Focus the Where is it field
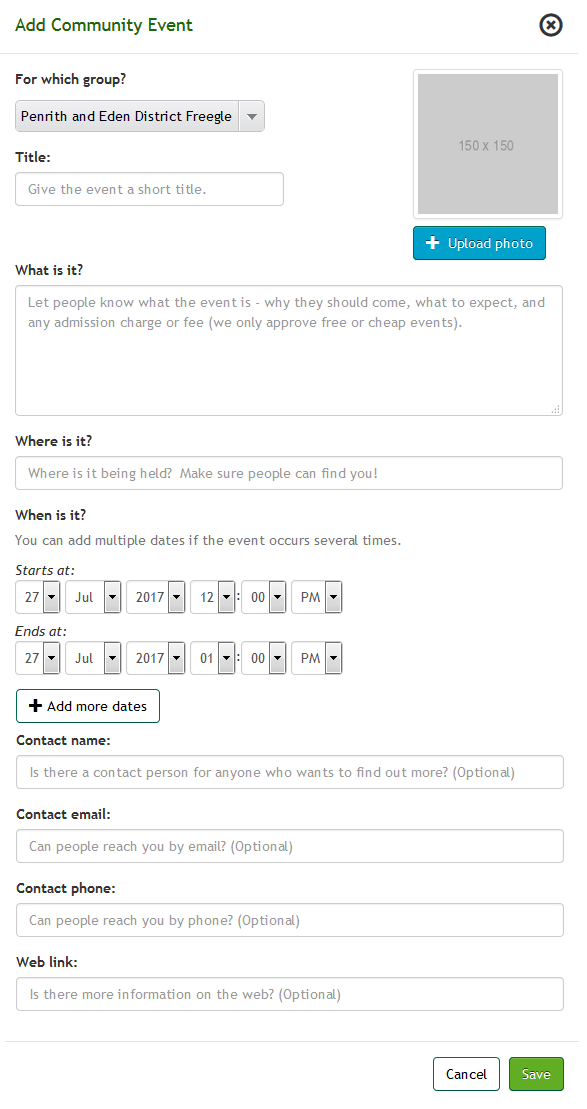Viewport: 587px width, 1109px height. [289, 473]
